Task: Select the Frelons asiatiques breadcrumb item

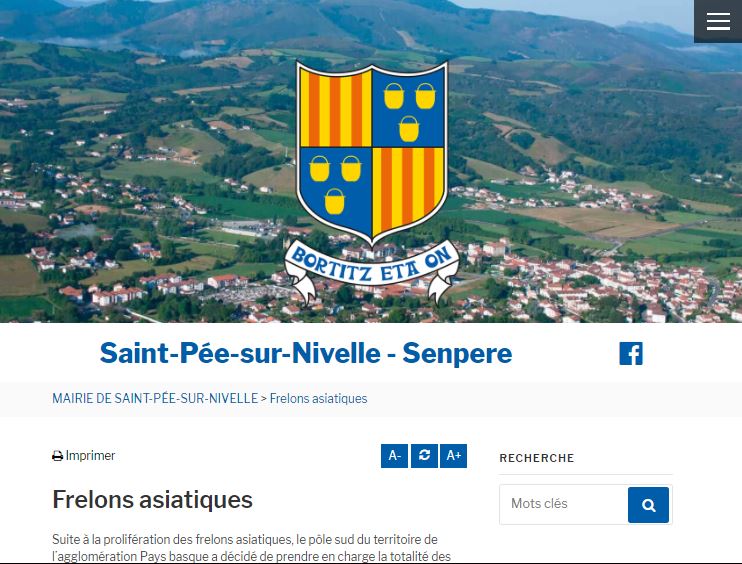Action: tap(318, 398)
